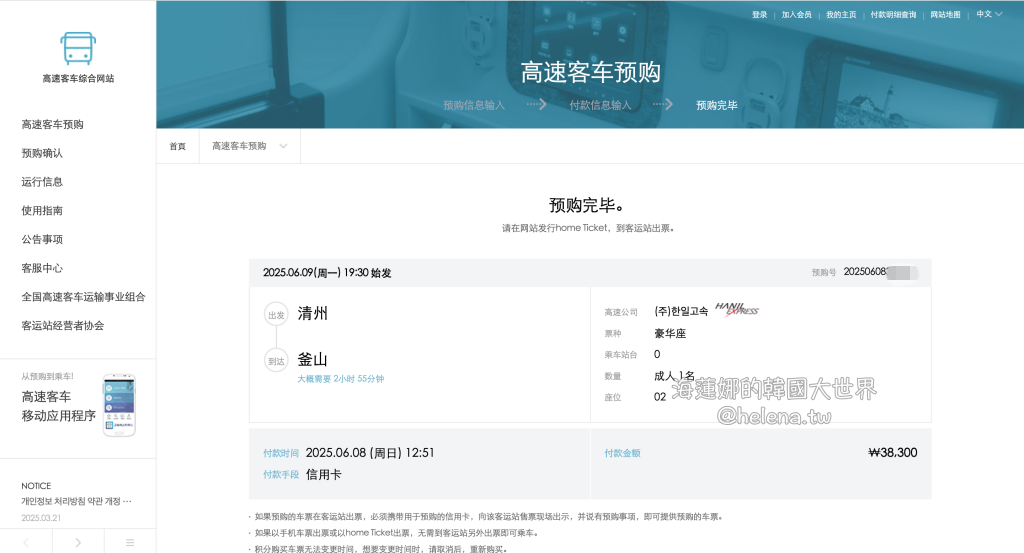This screenshot has width=1024, height=553.
Task: Open the 中文 language dropdown
Action: [x=989, y=14]
